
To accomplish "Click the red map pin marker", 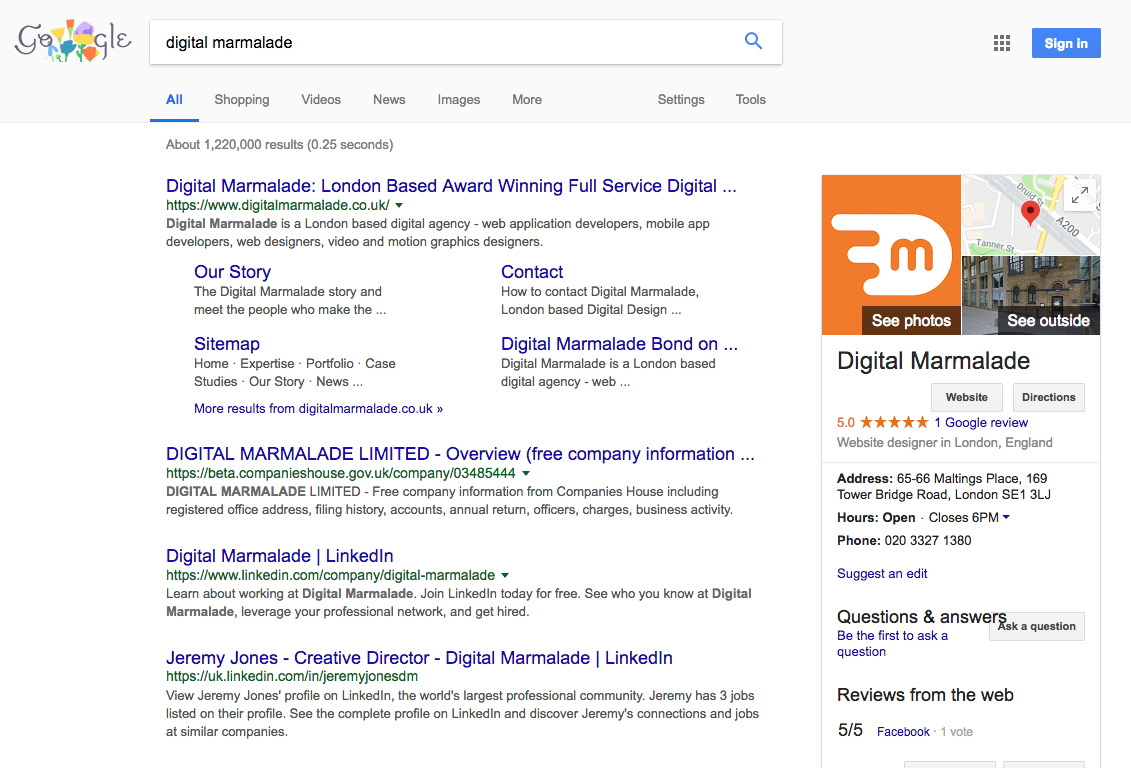I will (x=1029, y=212).
